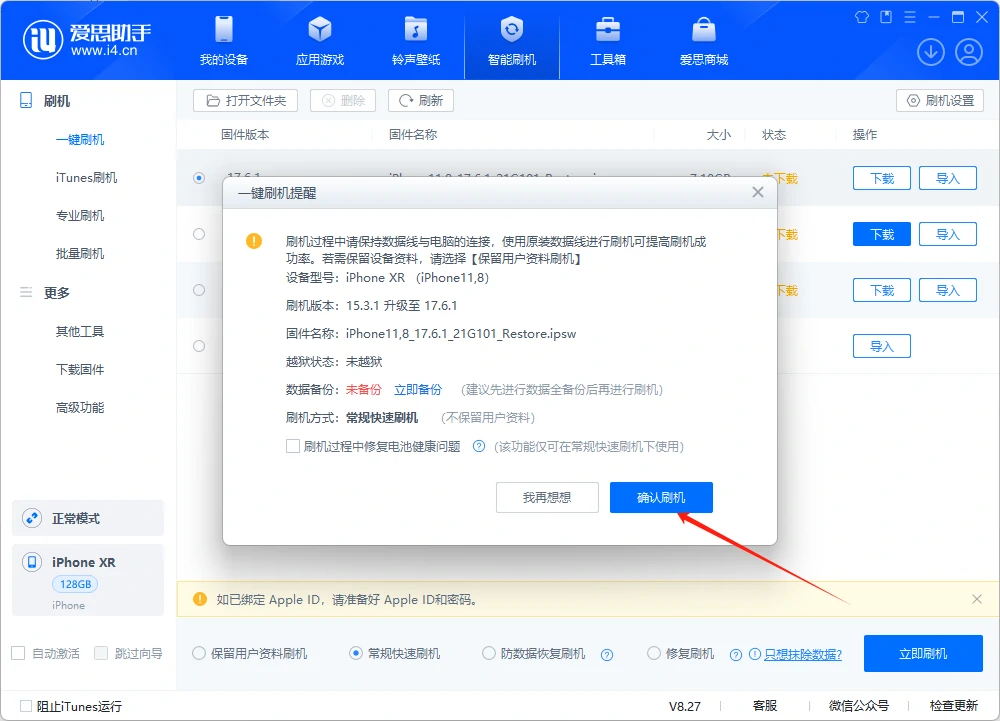Check 刷机过程中修复电池健康问题 box
This screenshot has height=721, width=1000.
[x=293, y=446]
